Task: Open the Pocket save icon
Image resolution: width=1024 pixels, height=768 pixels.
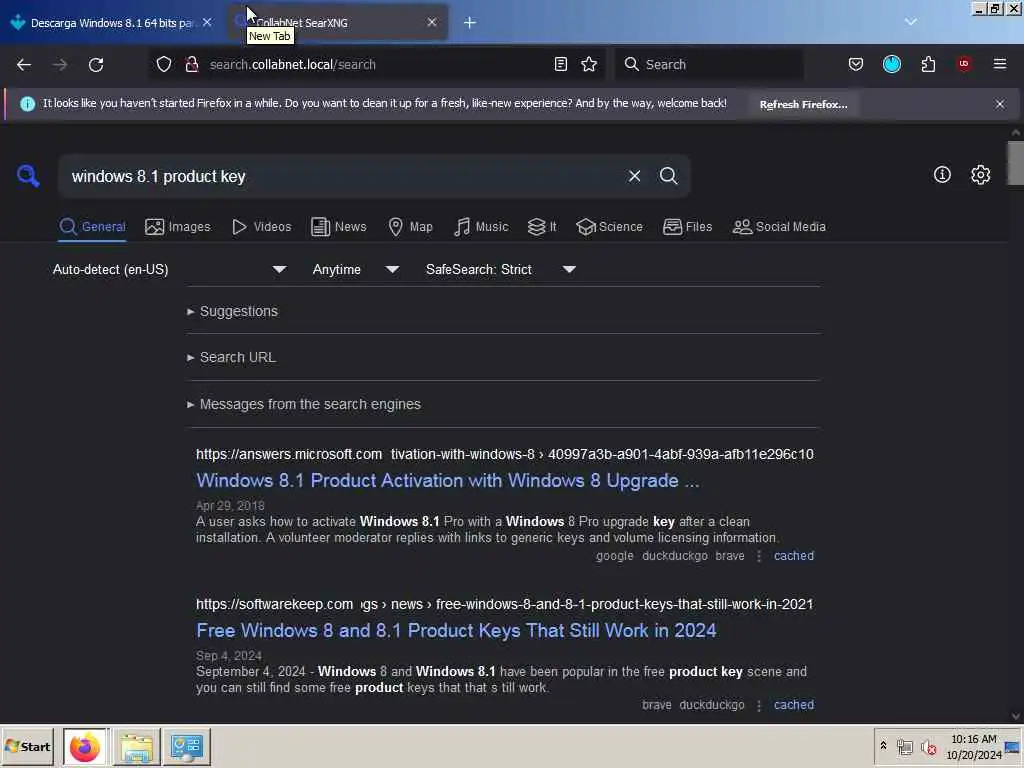Action: [856, 64]
